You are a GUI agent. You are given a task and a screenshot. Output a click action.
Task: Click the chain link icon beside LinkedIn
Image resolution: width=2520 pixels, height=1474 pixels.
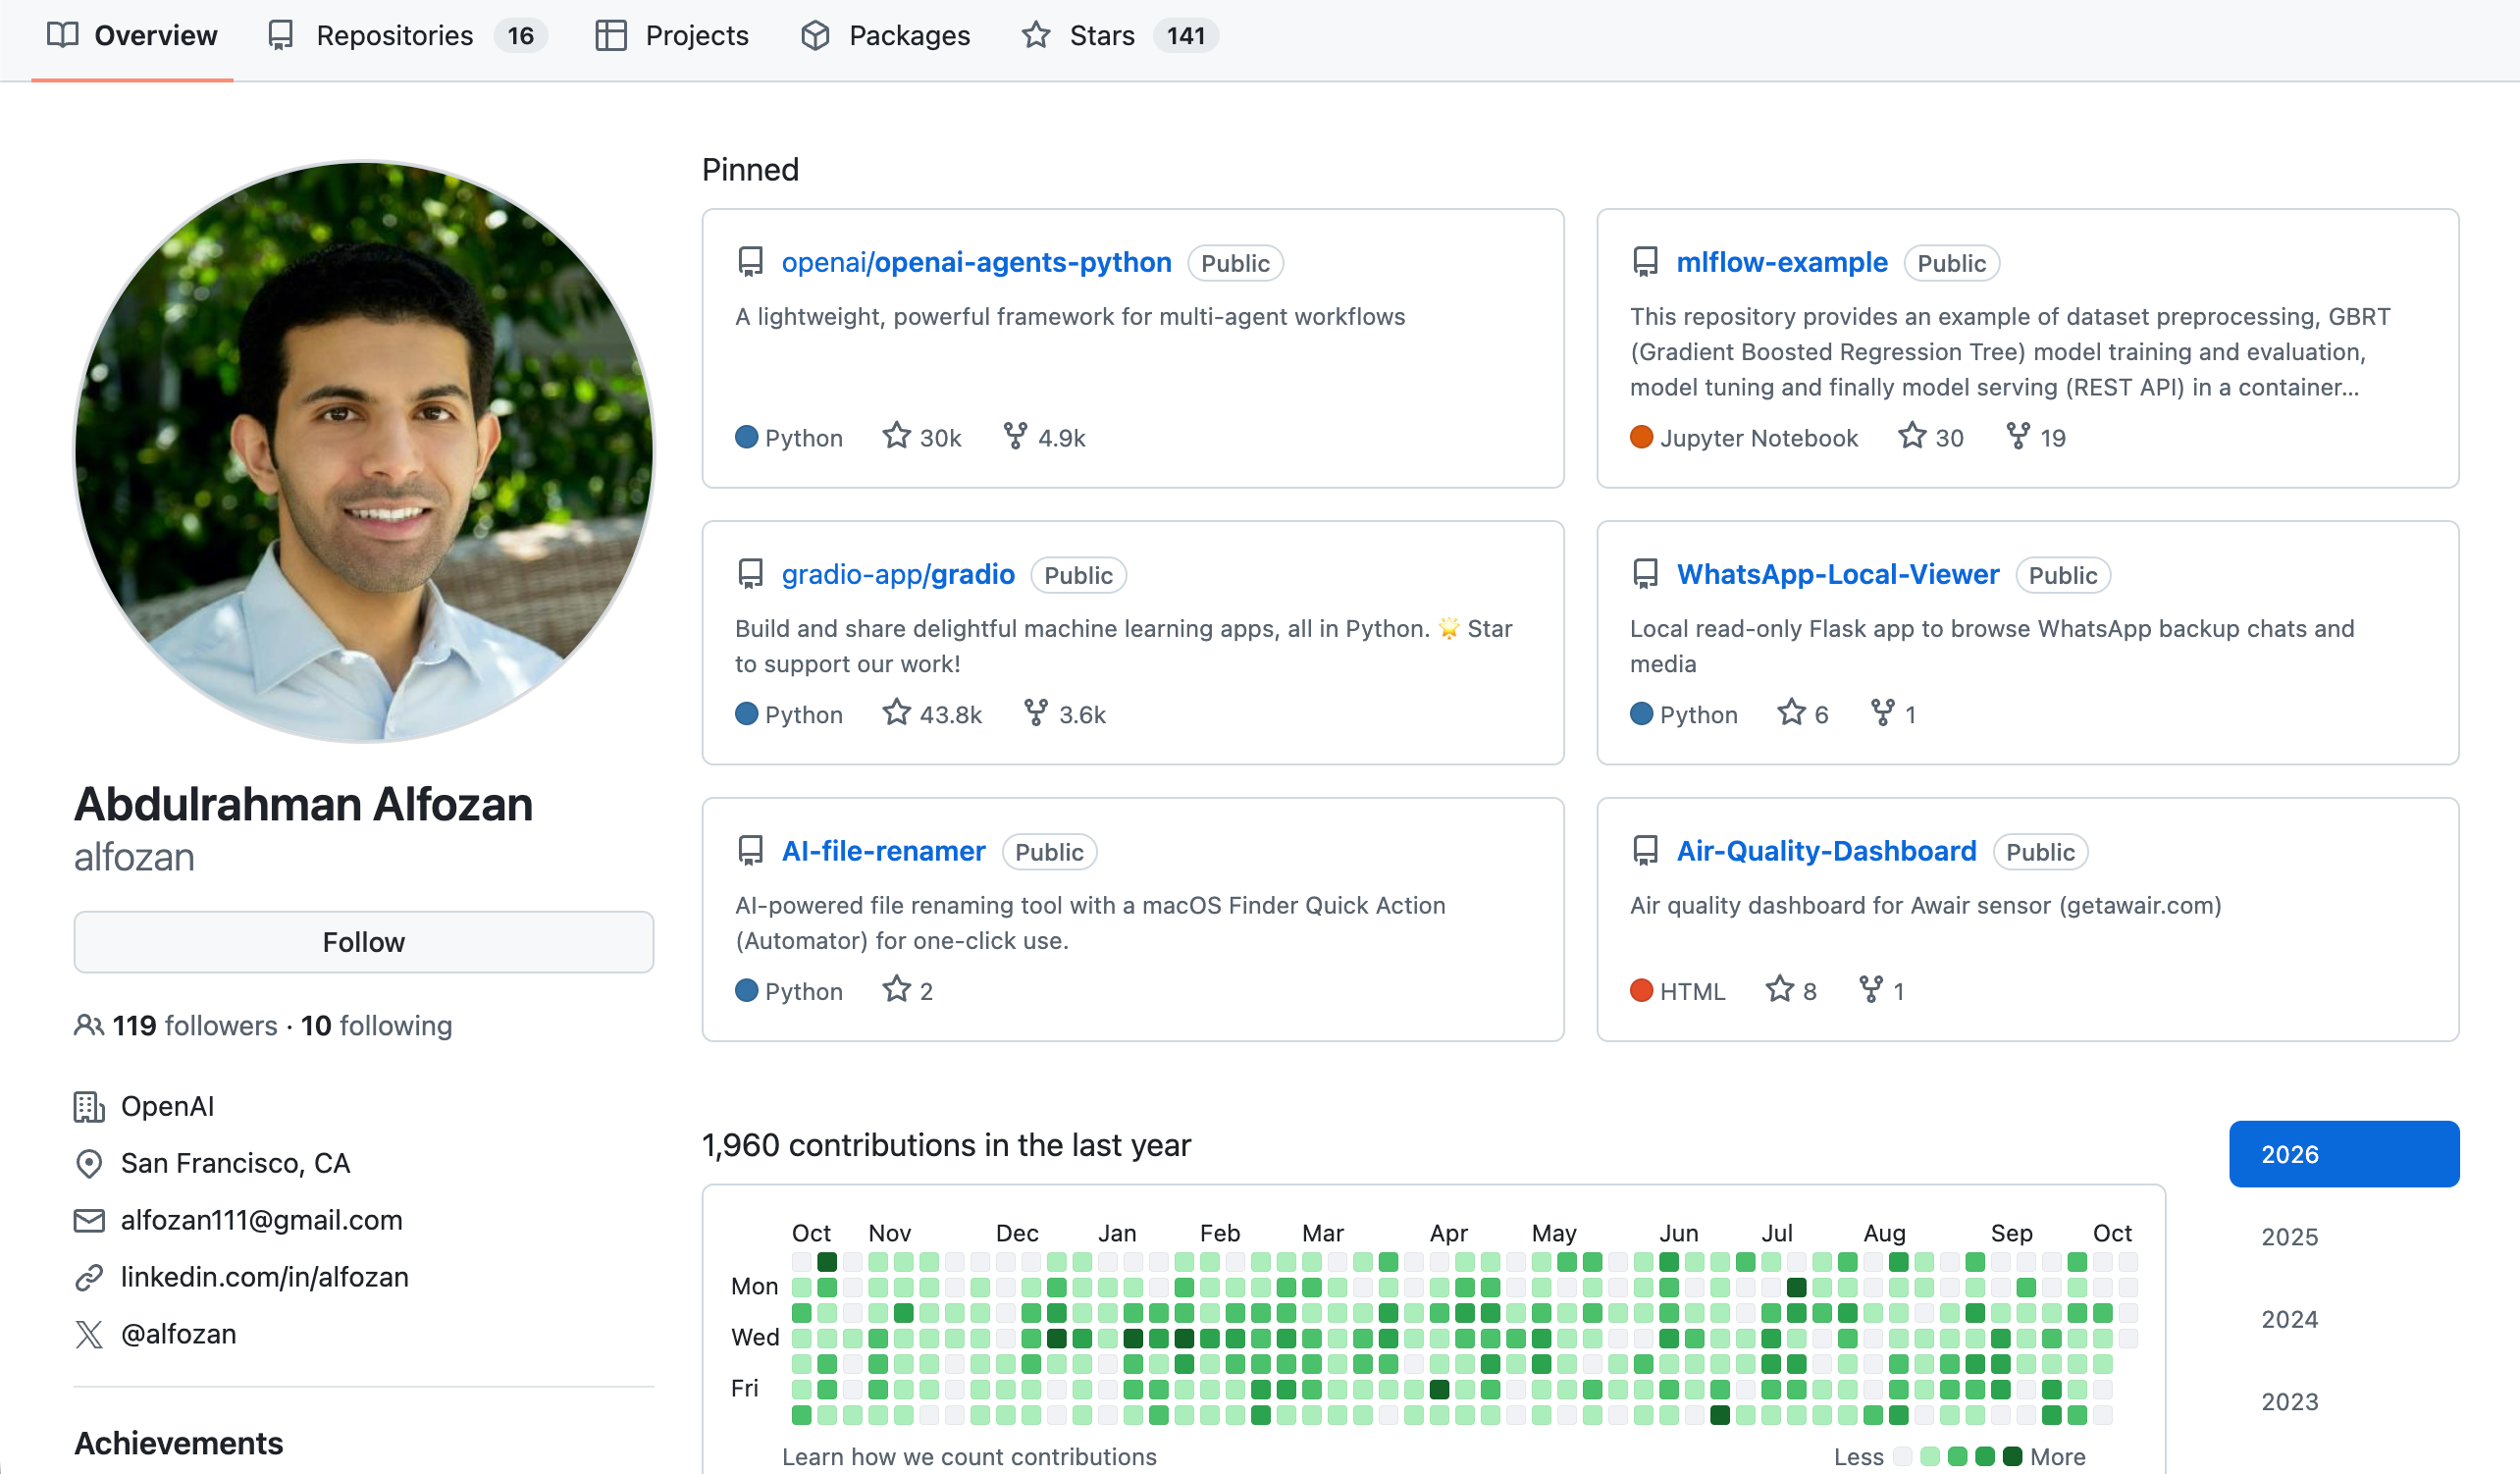(89, 1278)
